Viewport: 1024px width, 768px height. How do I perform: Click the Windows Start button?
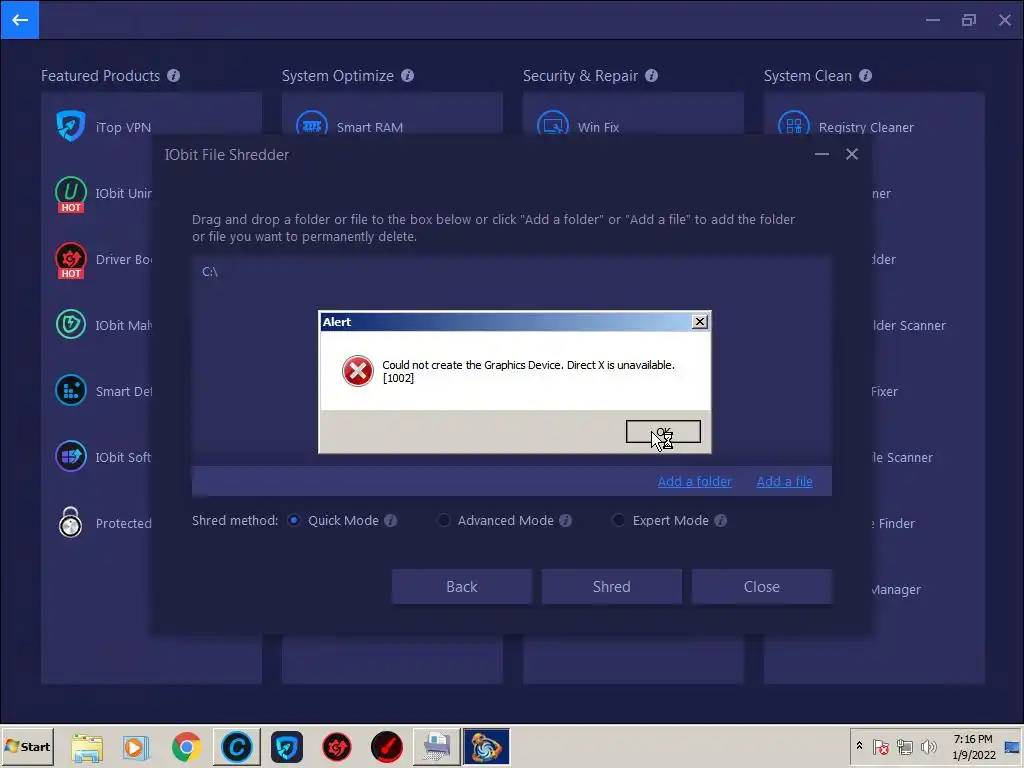click(27, 746)
